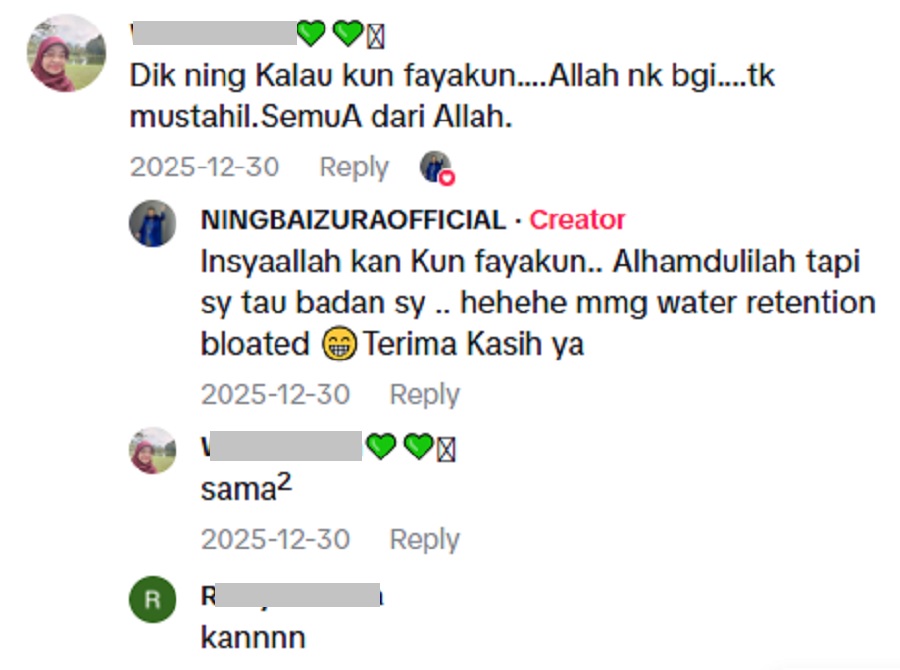Click the grinning emoji in the creator's reply
Screen dimensions: 900x670
click(340, 345)
